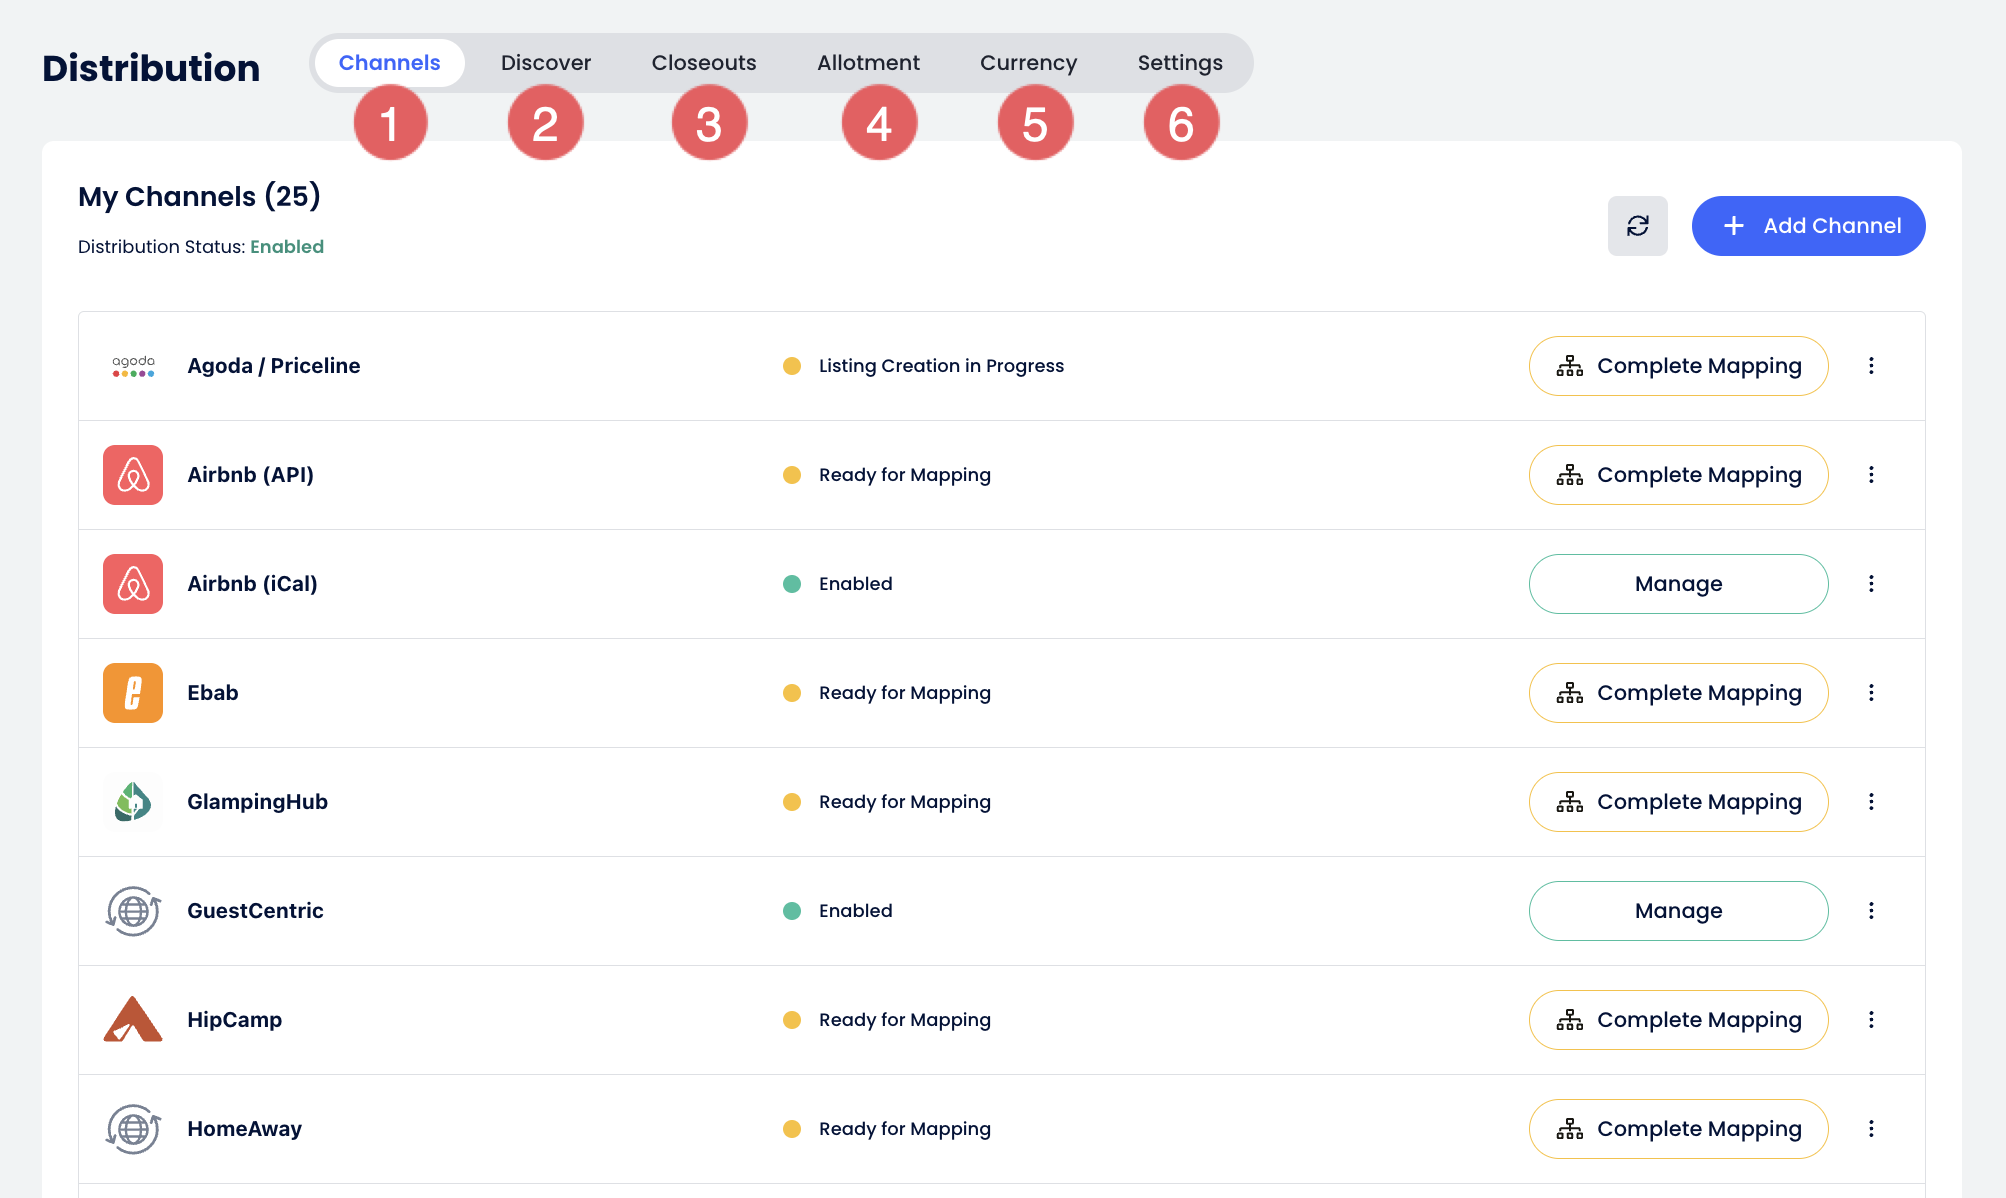
Task: Click the orange Ebab logo icon
Action: click(x=133, y=693)
